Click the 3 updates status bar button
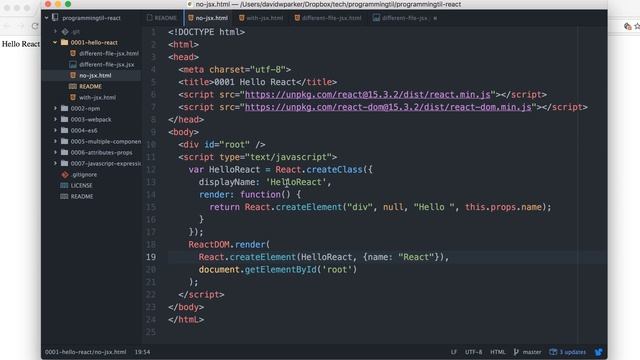The width and height of the screenshot is (640, 360). coord(568,352)
